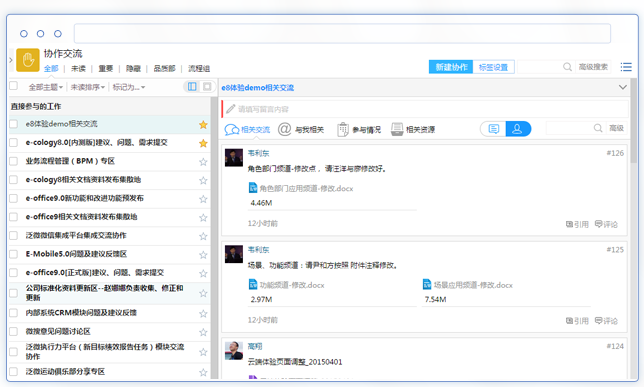Collapse the e8体验demo相关交流 panel chevron
Screen dimensions: 644x387
pos(623,87)
